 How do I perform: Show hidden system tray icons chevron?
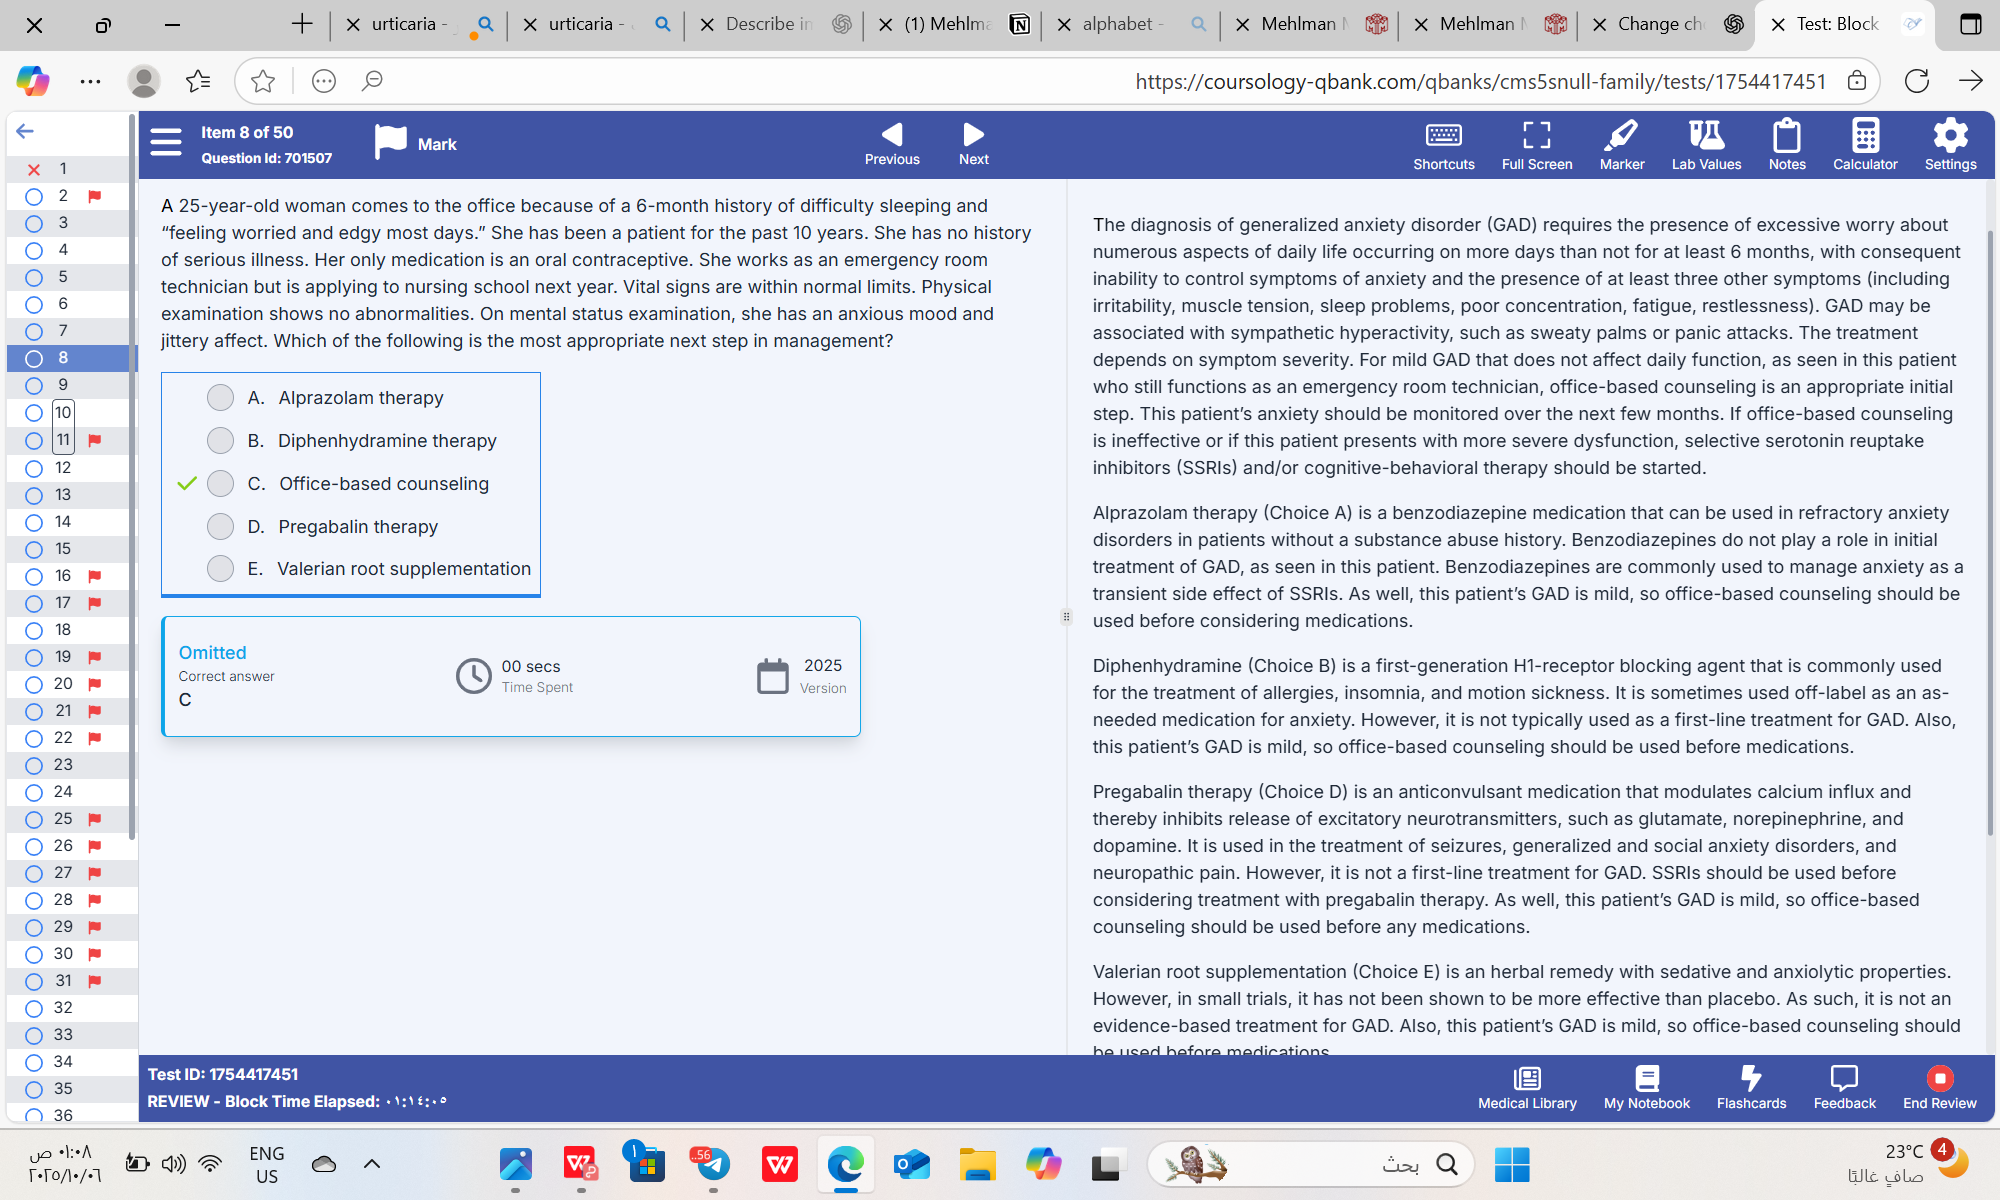click(x=372, y=1163)
